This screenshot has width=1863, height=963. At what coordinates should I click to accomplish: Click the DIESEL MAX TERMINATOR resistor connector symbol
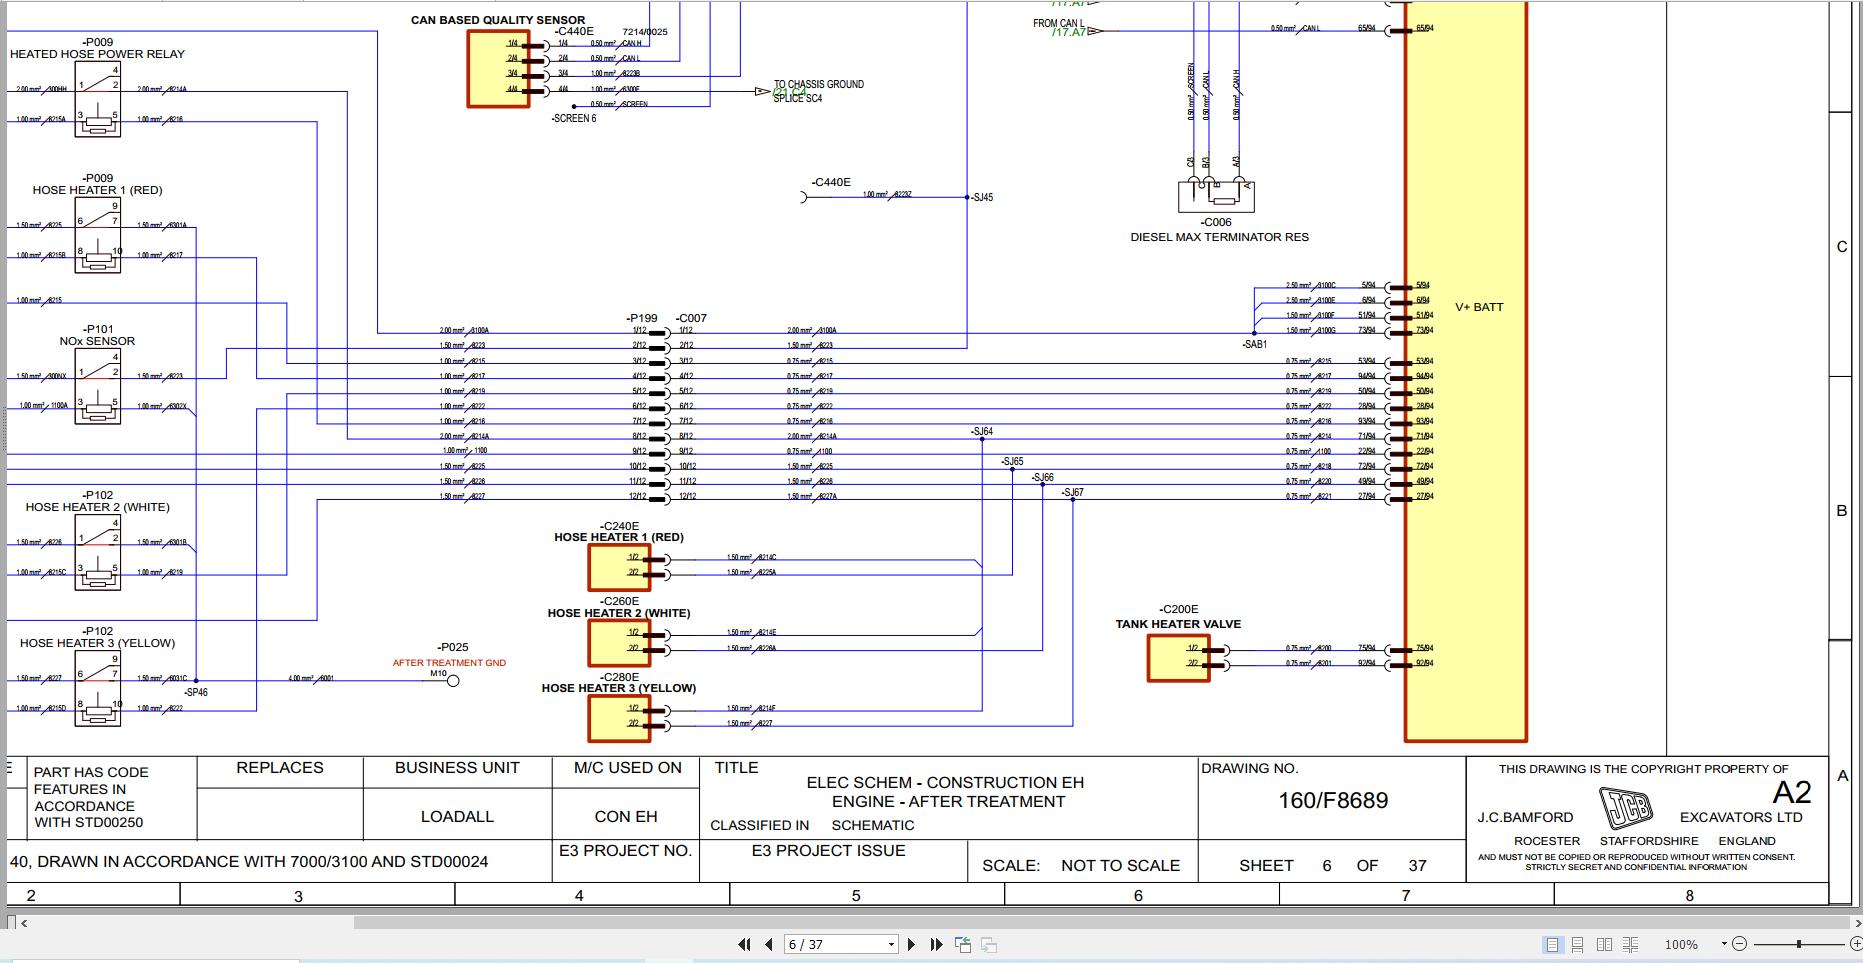(x=1216, y=195)
